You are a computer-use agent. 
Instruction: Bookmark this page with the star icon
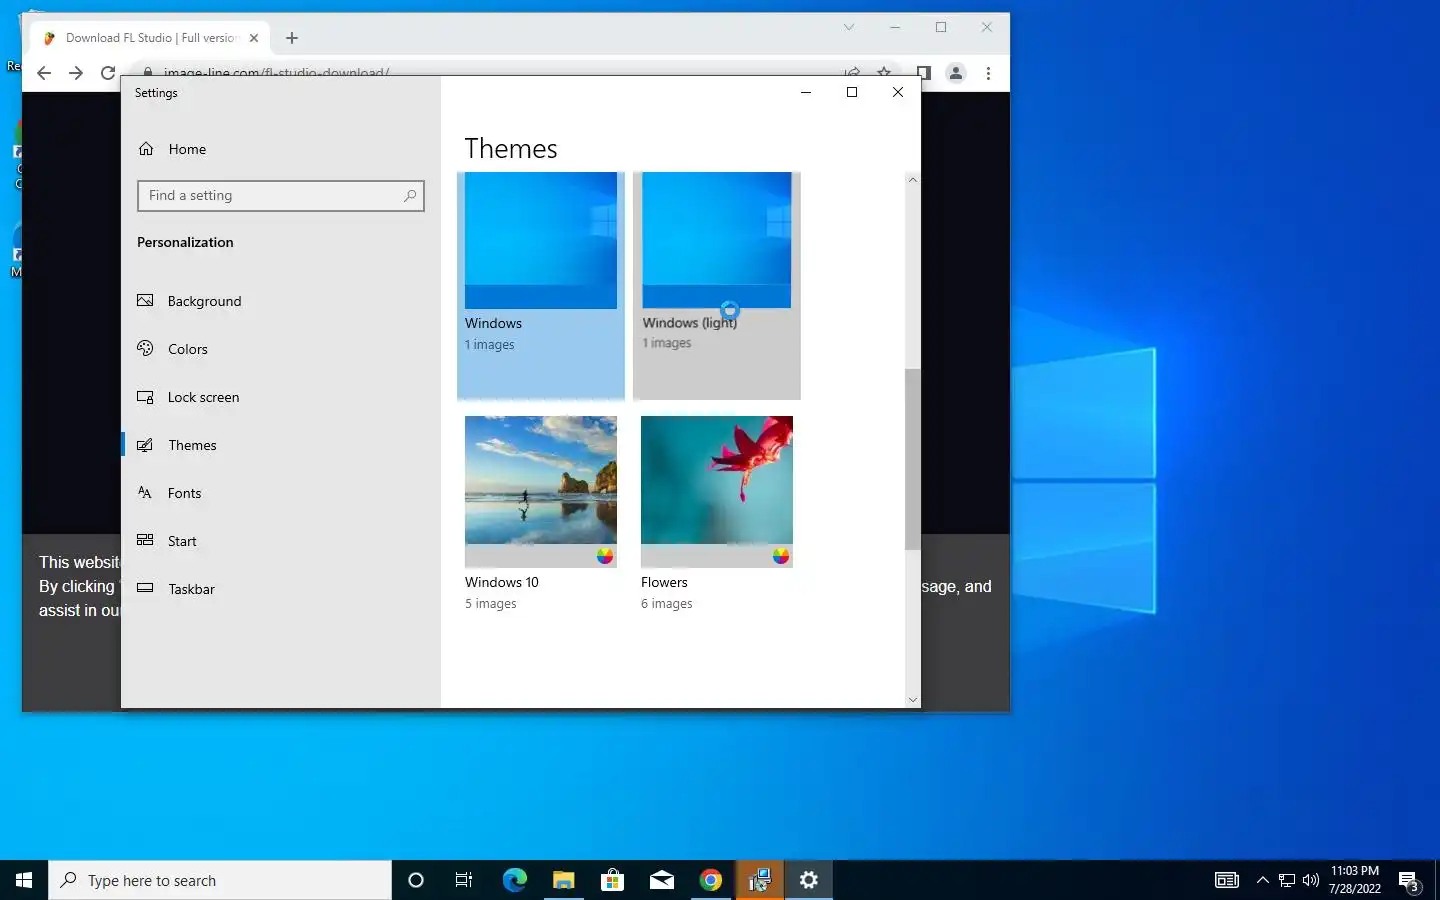pyautogui.click(x=884, y=73)
